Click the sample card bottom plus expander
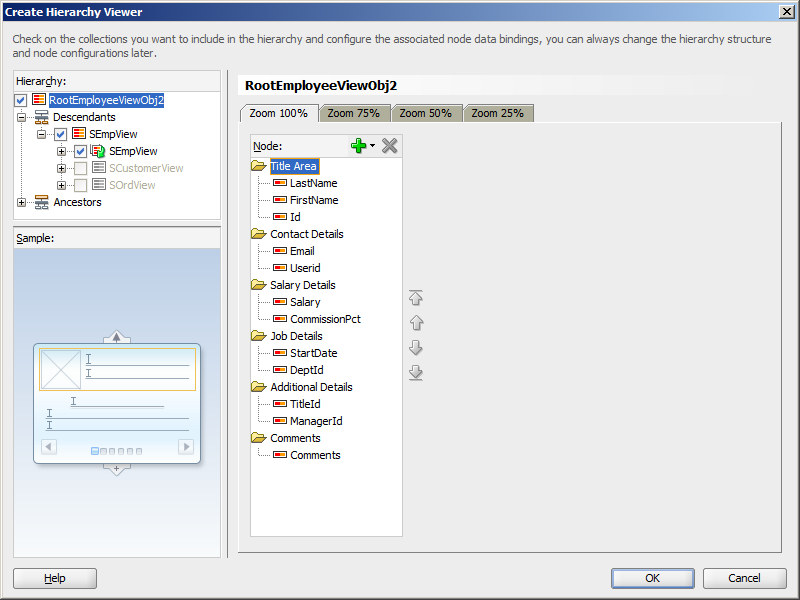800x600 pixels. pos(116,469)
